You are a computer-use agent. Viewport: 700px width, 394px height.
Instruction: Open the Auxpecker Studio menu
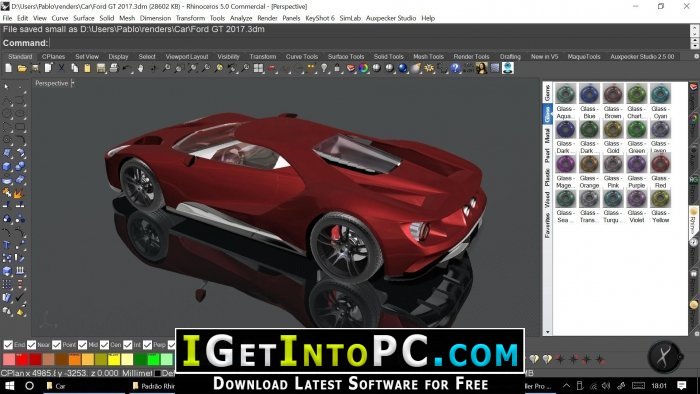pyautogui.click(x=391, y=18)
